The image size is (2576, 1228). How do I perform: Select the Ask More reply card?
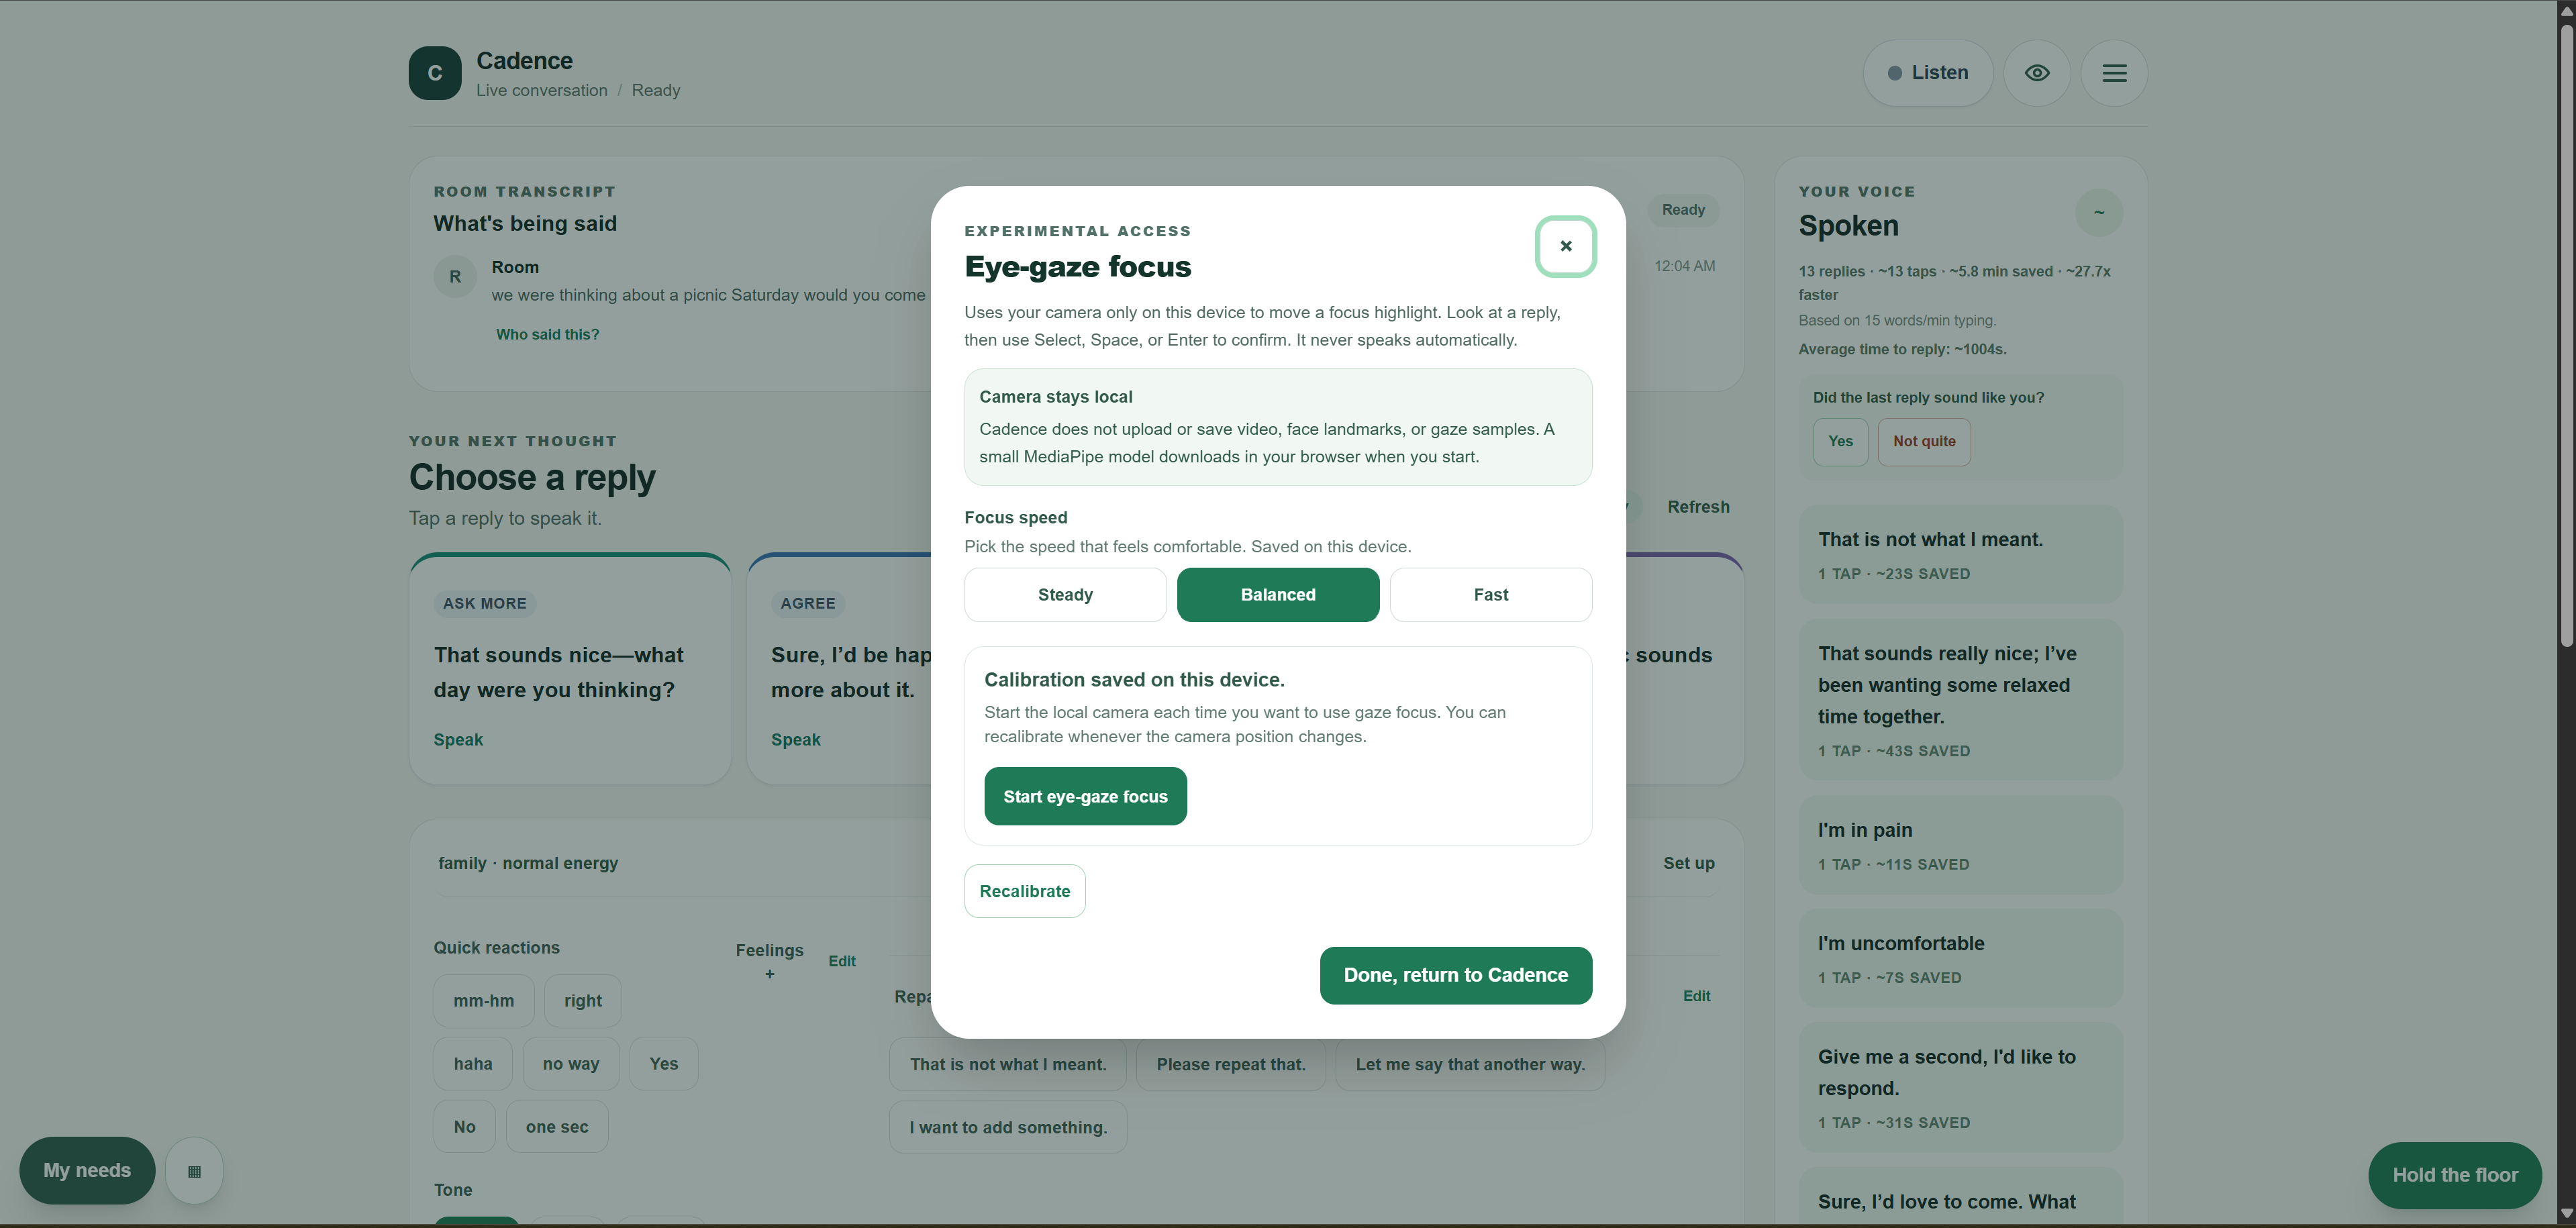pos(570,669)
